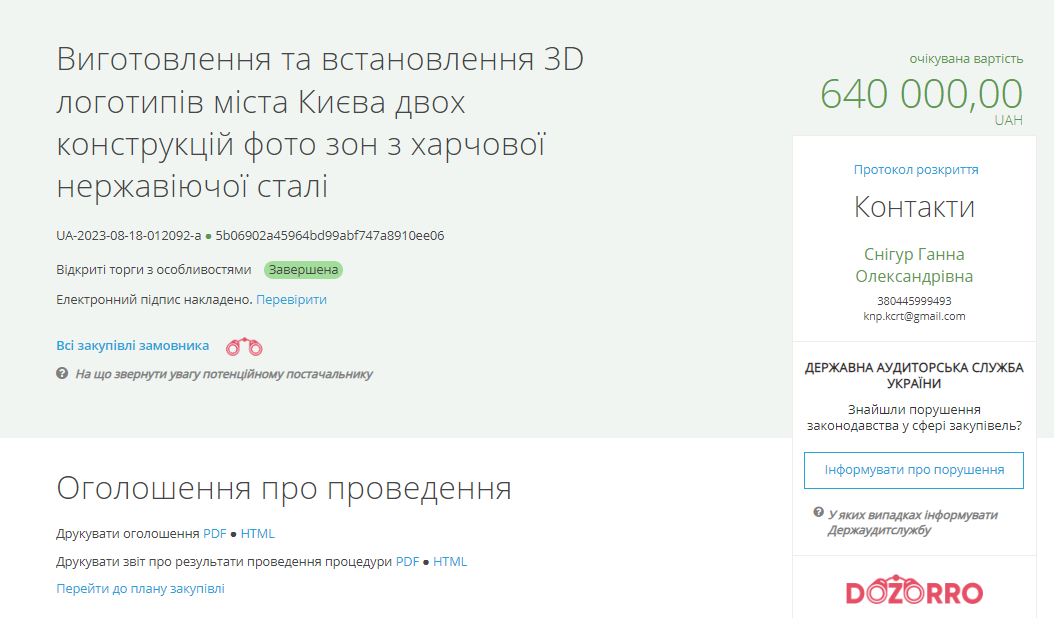The image size is (1054, 618).
Task: Click the contact phone number 380445999493
Action: click(914, 301)
